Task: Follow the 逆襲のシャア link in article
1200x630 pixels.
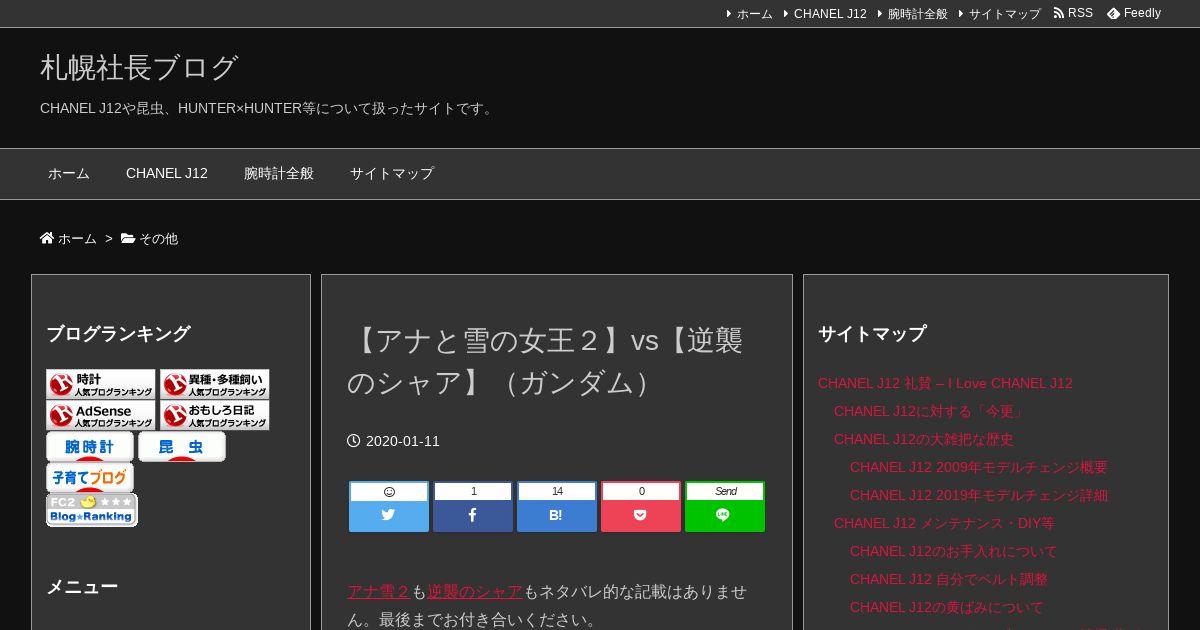Action: 475,592
